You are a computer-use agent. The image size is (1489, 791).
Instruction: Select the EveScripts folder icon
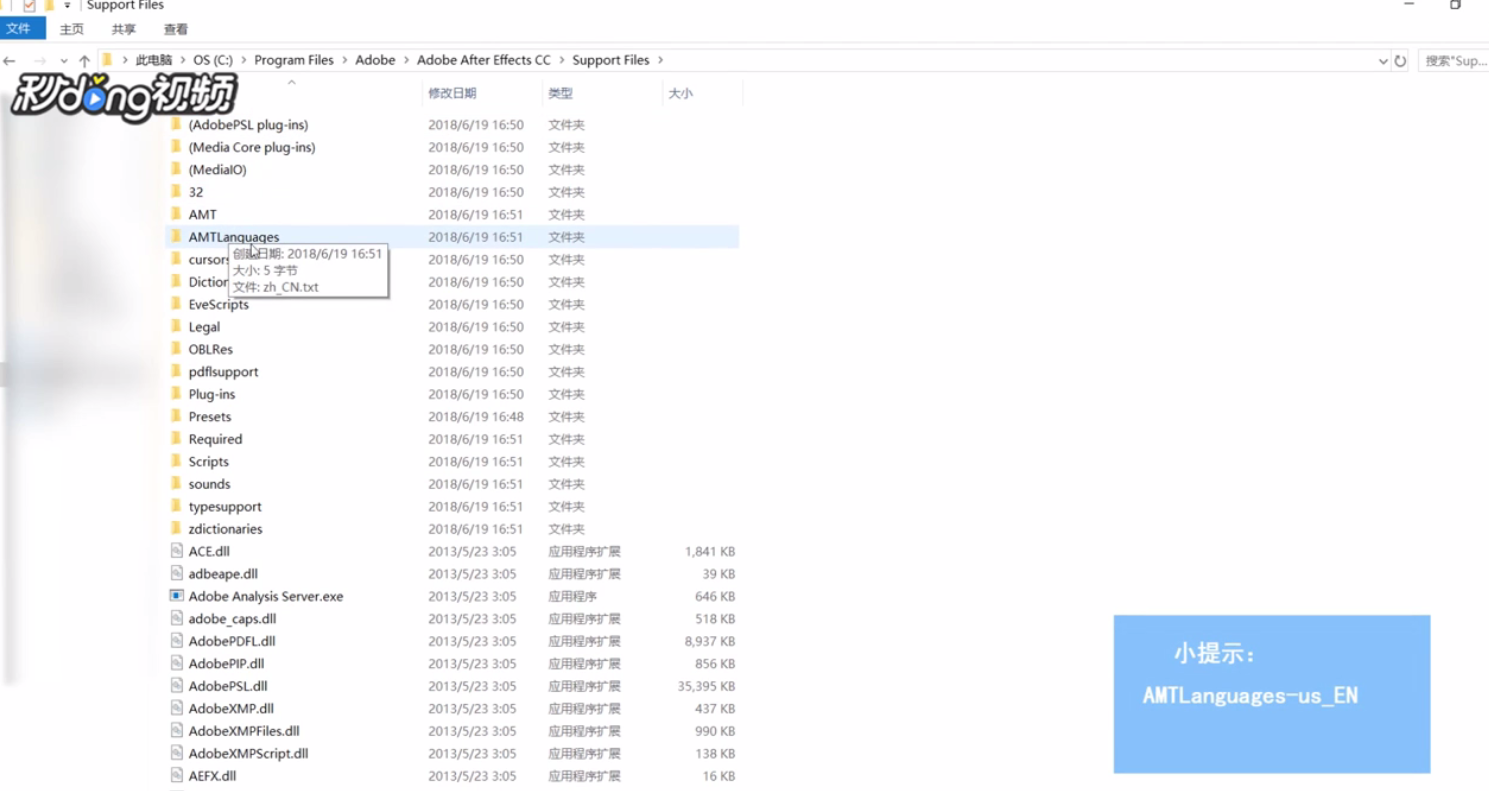[x=176, y=304]
